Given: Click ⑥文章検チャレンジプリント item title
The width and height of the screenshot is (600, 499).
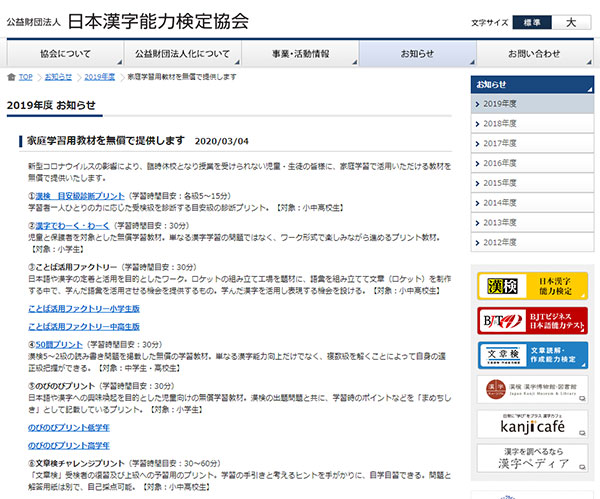Looking at the screenshot, I should click(x=77, y=463).
